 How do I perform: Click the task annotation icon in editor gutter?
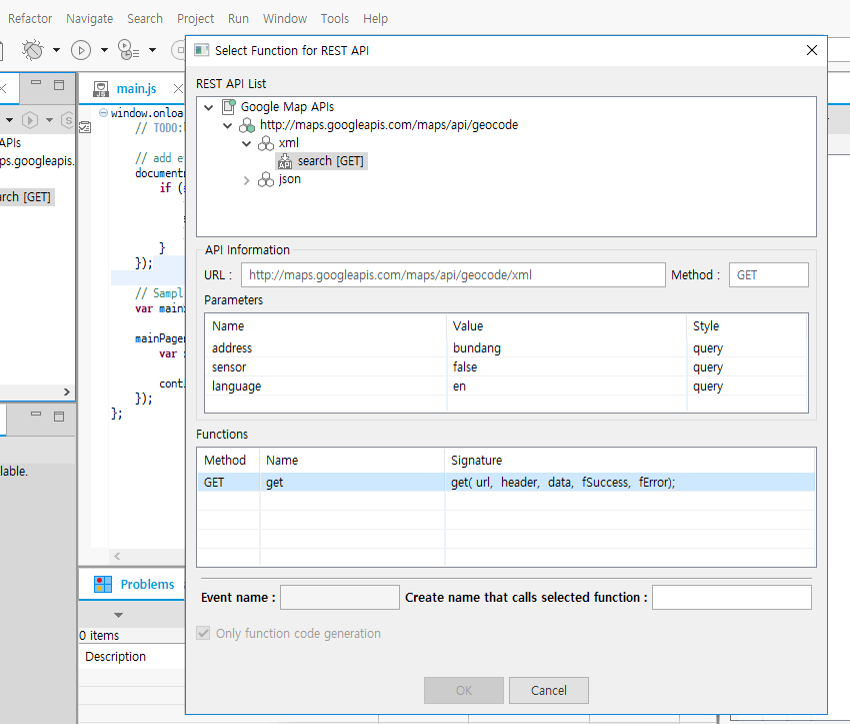[85, 127]
